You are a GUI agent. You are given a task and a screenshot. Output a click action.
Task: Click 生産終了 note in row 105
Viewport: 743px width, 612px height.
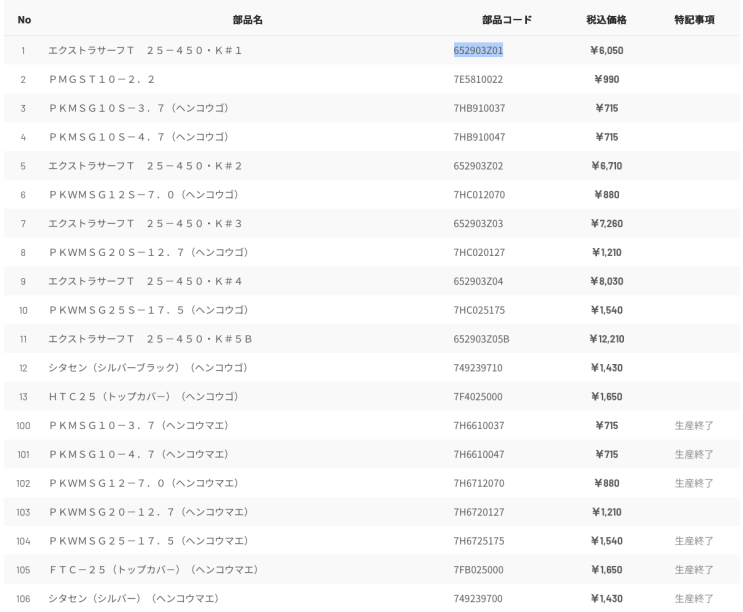694,569
